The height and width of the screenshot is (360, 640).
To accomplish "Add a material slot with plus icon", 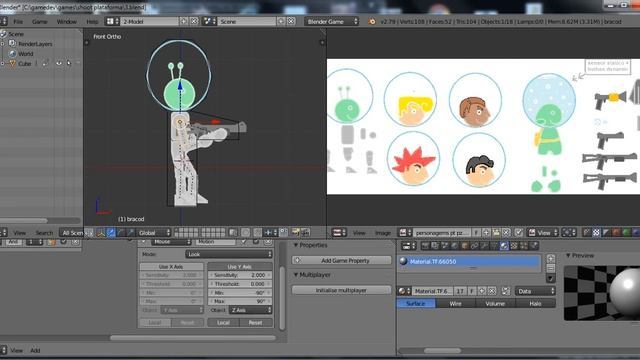I will click(551, 259).
